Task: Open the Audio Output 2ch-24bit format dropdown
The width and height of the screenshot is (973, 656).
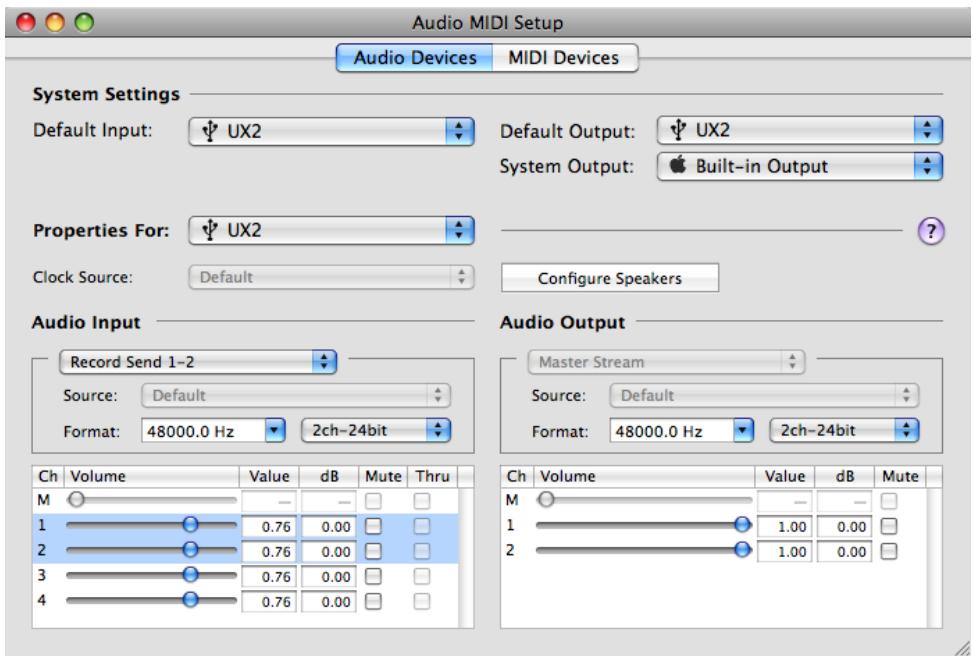Action: (x=845, y=430)
